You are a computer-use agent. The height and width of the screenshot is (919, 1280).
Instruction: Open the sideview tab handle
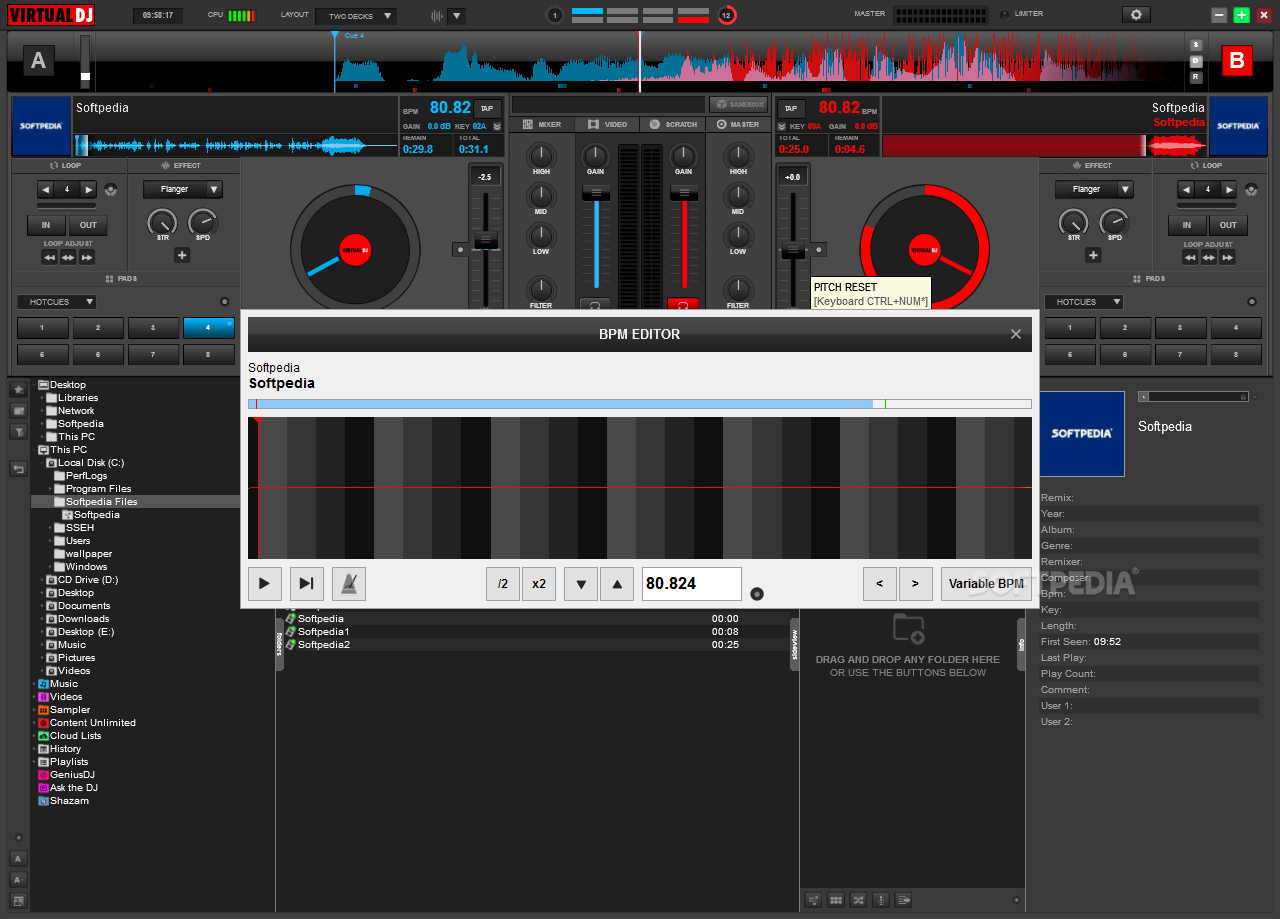pyautogui.click(x=795, y=644)
